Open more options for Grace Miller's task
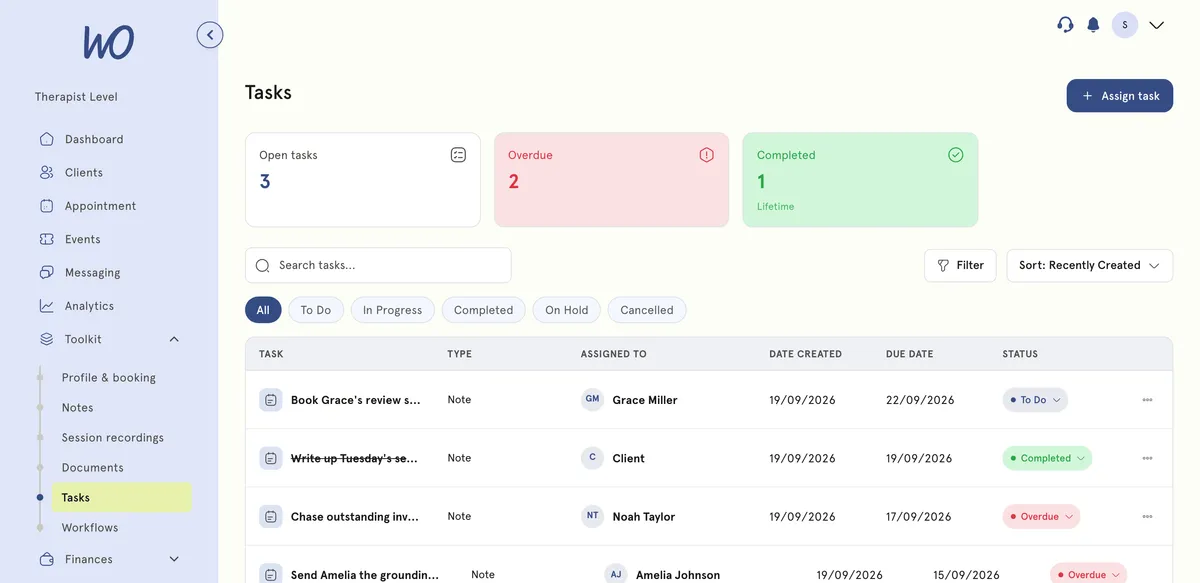The width and height of the screenshot is (1200, 583). point(1147,400)
